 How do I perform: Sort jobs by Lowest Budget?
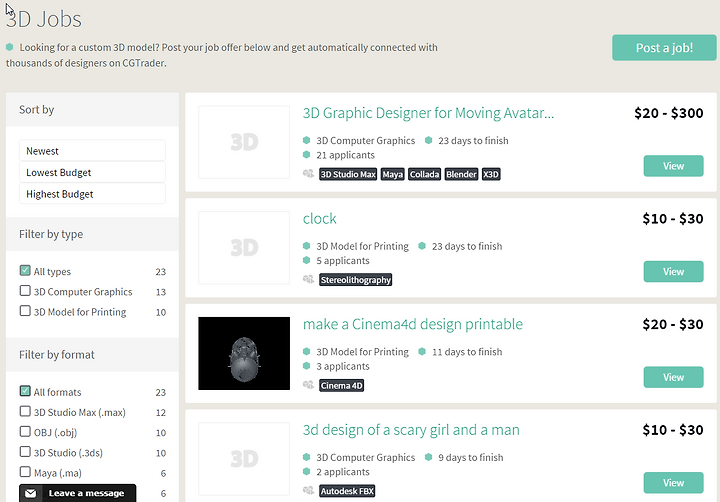click(x=92, y=172)
